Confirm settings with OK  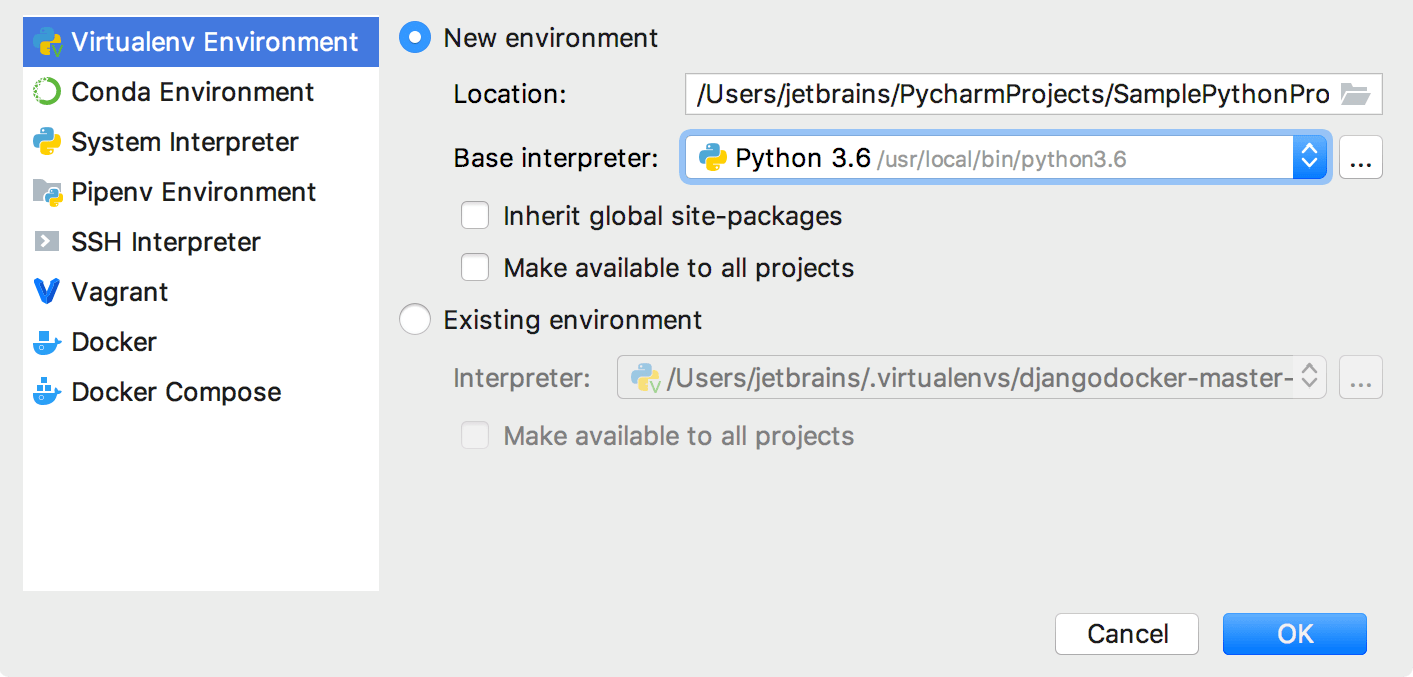click(x=1294, y=633)
